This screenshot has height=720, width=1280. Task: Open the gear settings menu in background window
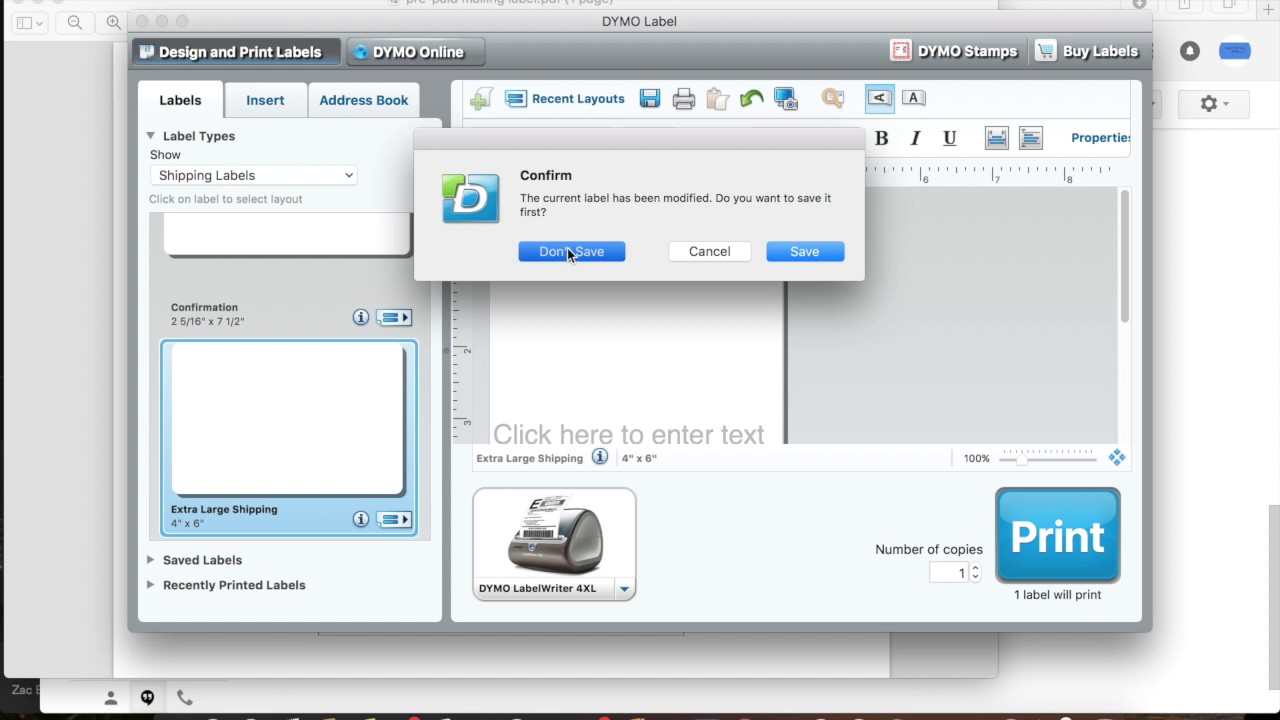[1214, 103]
